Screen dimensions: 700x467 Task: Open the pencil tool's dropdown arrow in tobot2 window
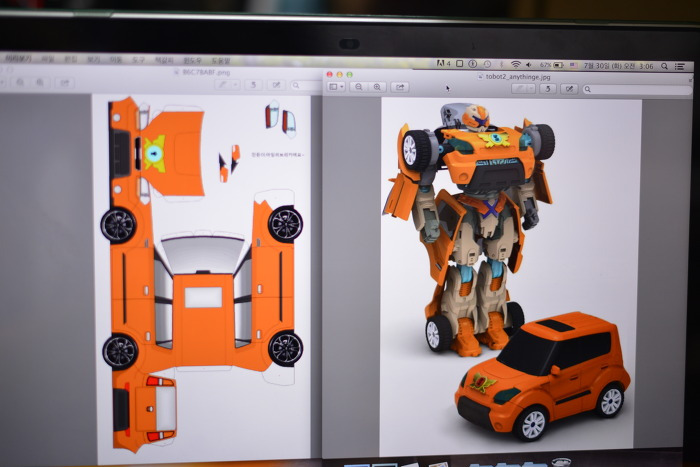point(530,88)
